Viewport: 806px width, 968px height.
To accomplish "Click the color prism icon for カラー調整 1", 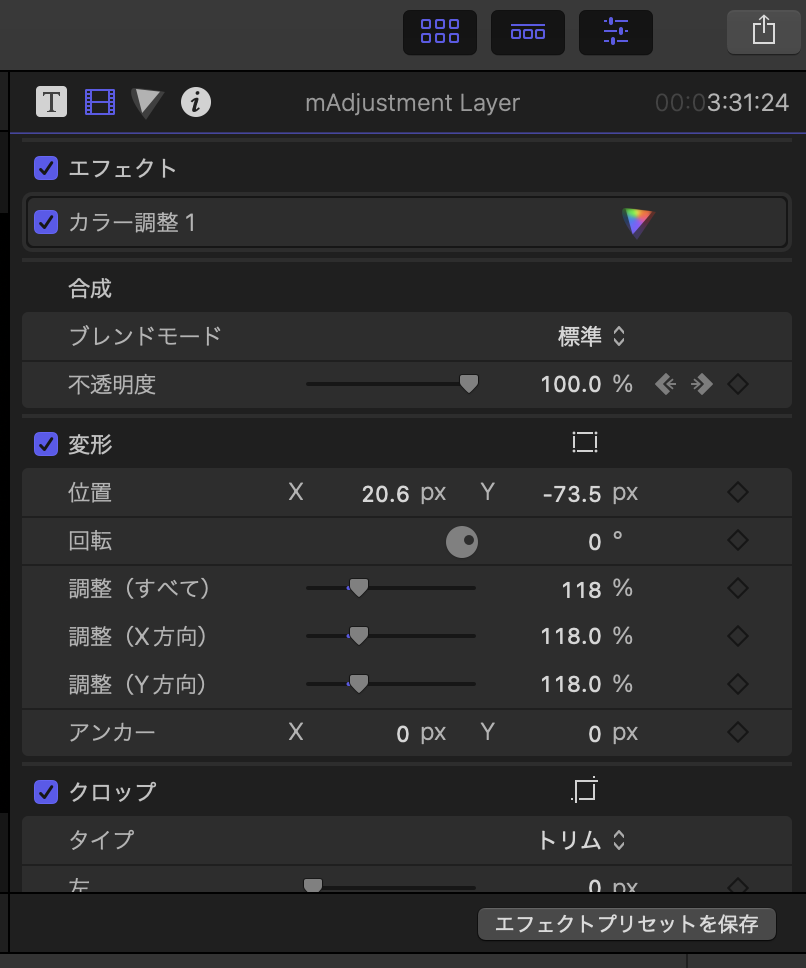I will (636, 222).
